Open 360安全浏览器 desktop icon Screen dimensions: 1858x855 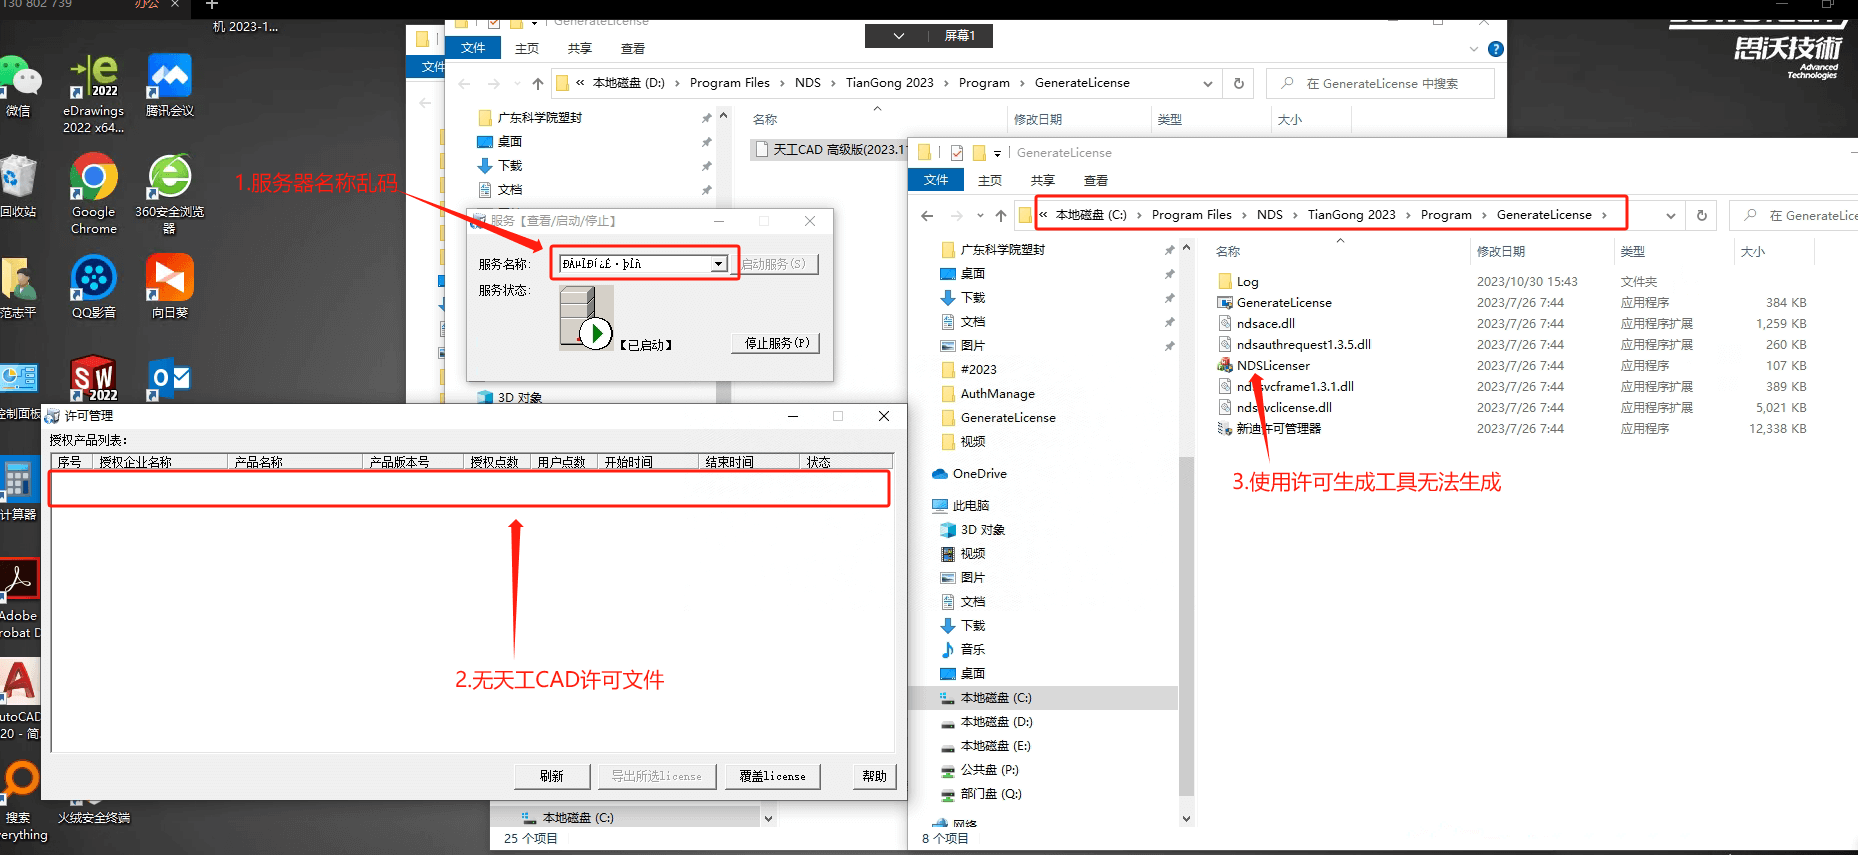click(x=169, y=180)
